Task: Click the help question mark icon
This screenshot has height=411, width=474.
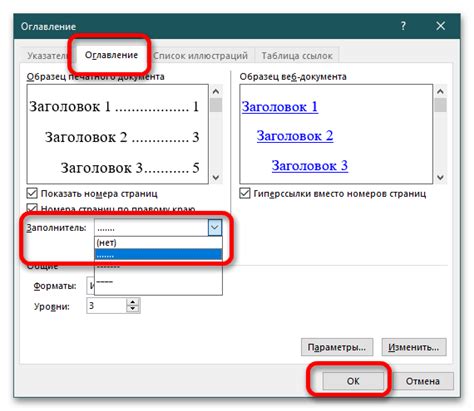Action: coord(403,26)
